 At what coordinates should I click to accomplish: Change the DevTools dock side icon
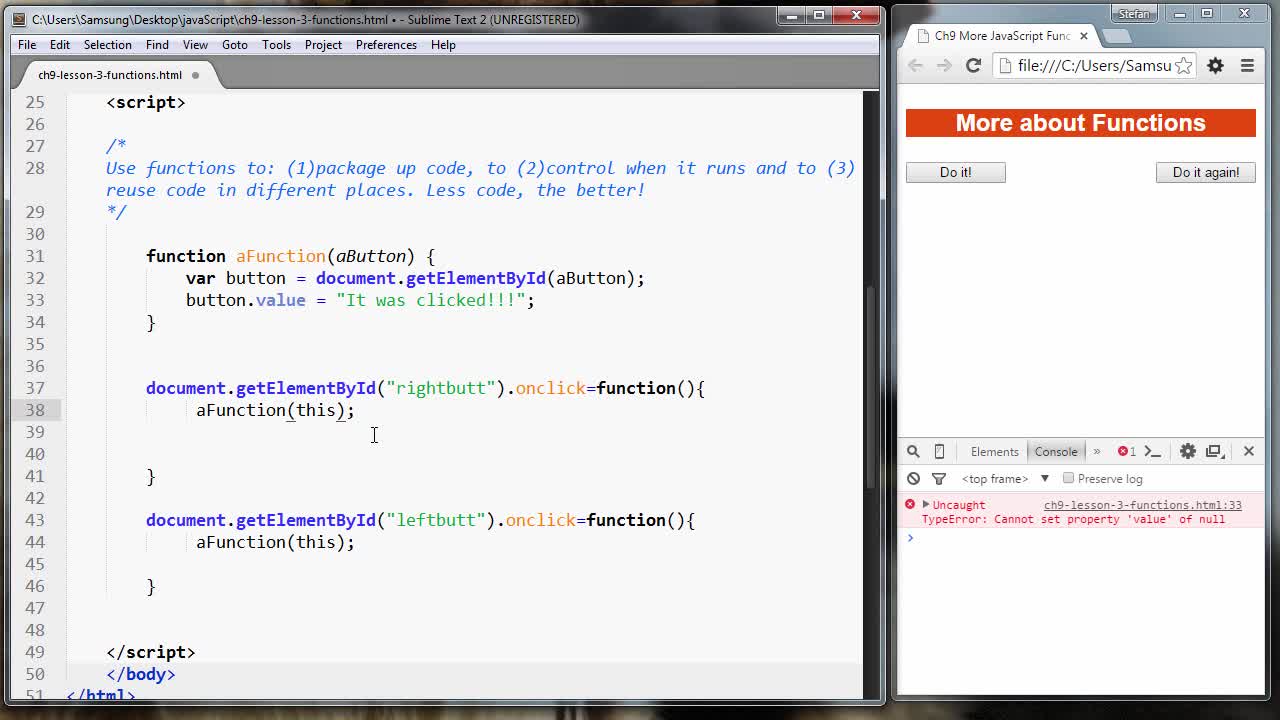coord(1215,452)
